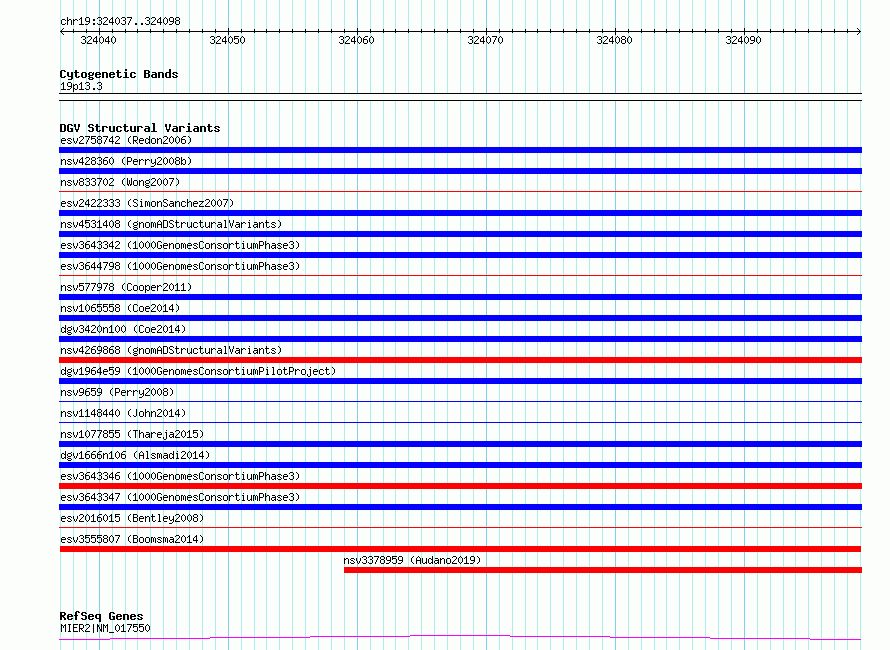The width and height of the screenshot is (890, 650).
Task: Click the thin blue line under nsv9659
Action: [460, 402]
